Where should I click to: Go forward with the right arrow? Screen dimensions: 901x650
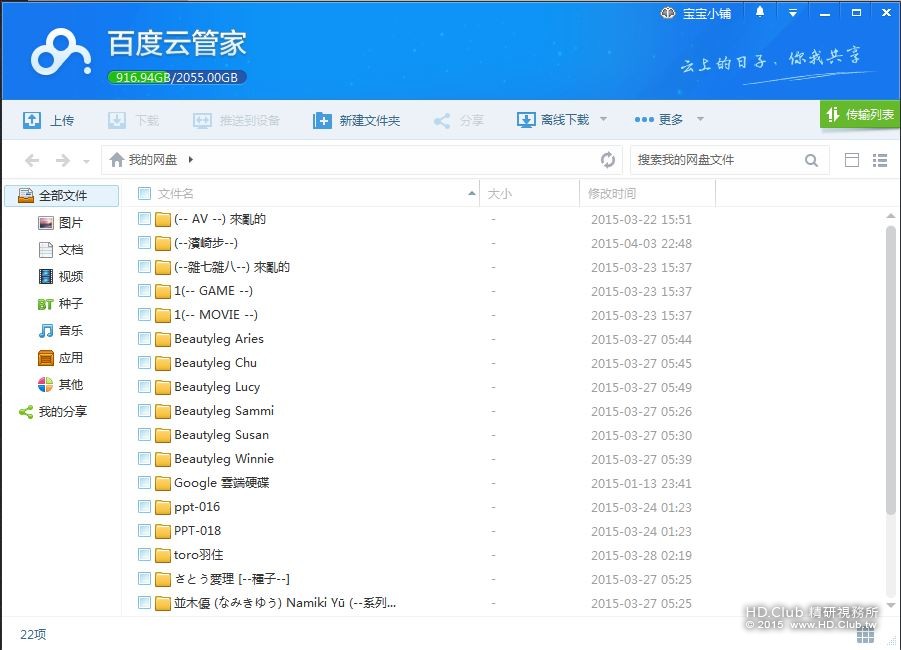[63, 160]
